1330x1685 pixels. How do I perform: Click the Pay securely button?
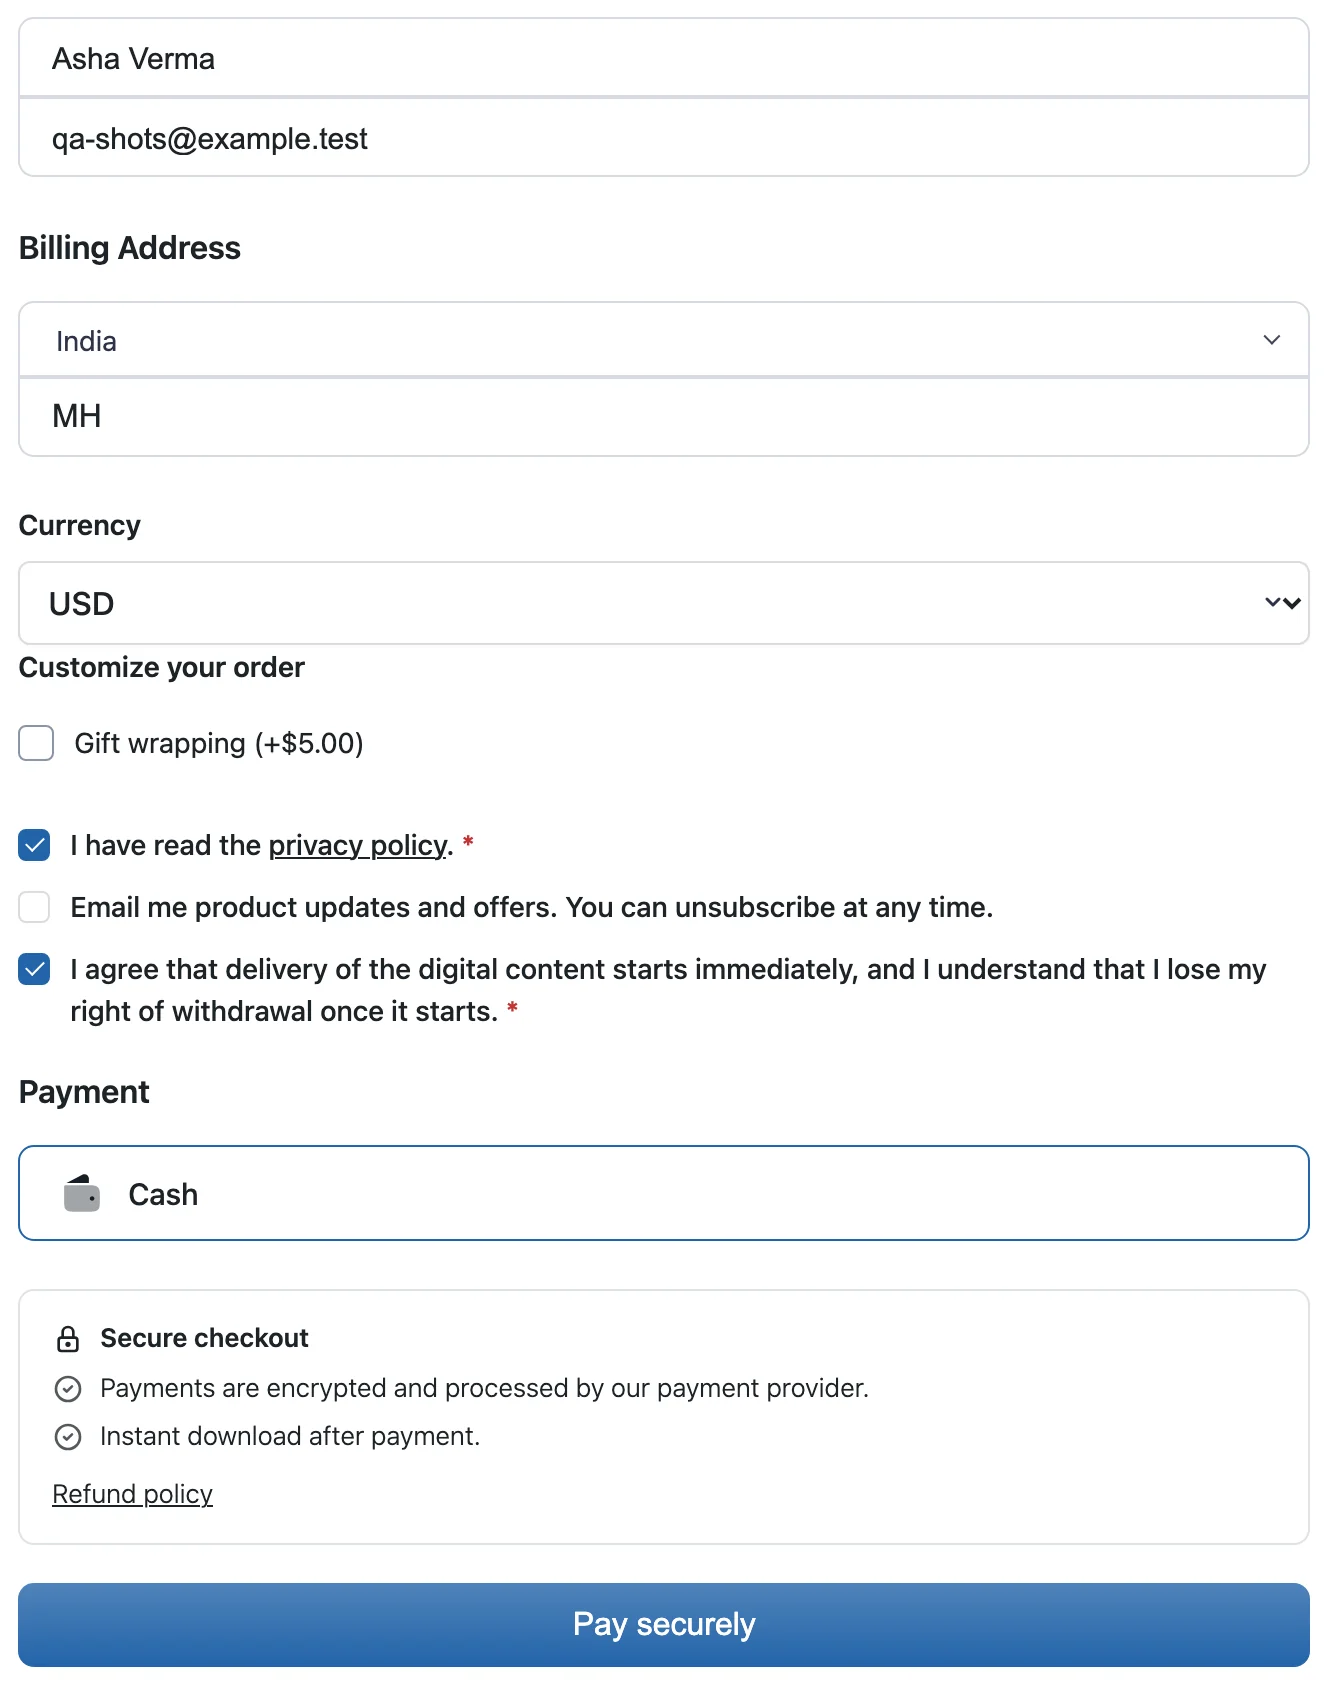point(664,1624)
